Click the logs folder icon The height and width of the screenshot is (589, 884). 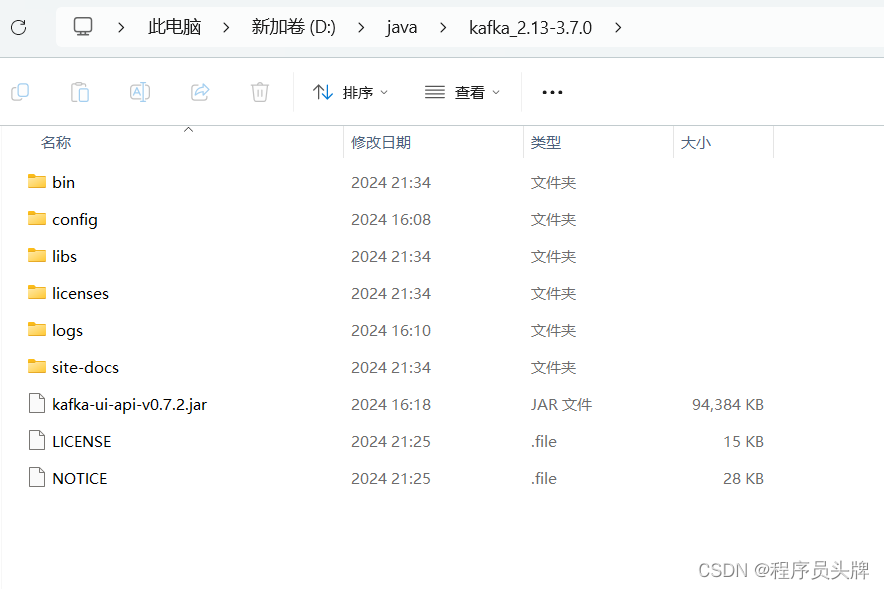35,330
